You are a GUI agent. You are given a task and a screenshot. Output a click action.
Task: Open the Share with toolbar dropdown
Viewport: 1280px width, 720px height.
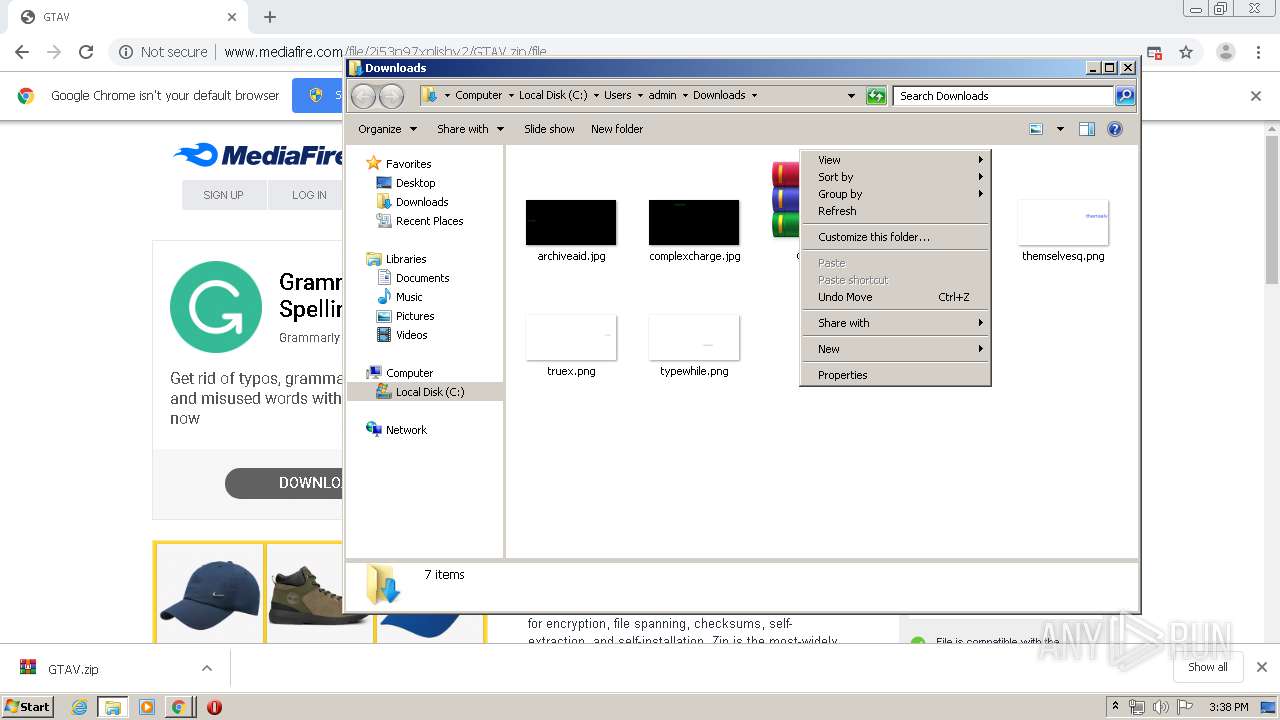coord(470,129)
